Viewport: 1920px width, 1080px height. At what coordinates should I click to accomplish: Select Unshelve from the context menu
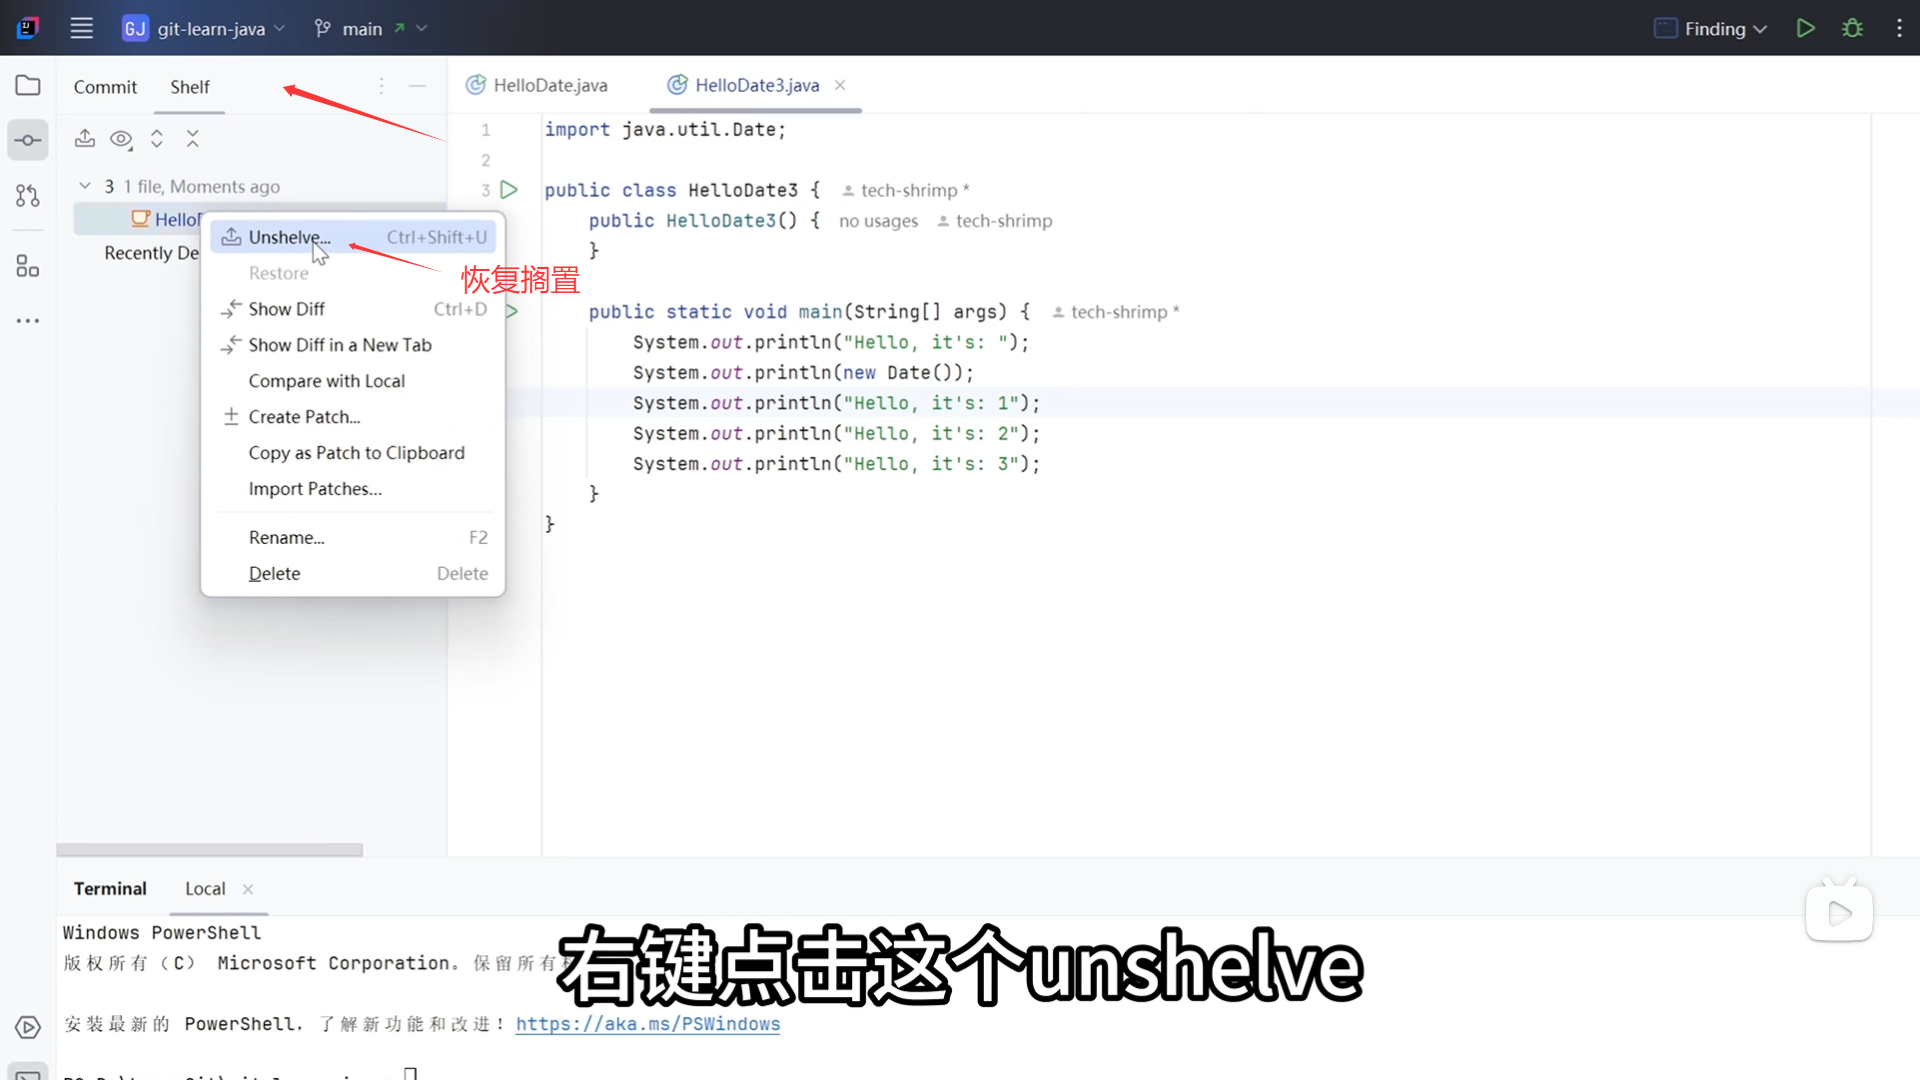pyautogui.click(x=289, y=237)
